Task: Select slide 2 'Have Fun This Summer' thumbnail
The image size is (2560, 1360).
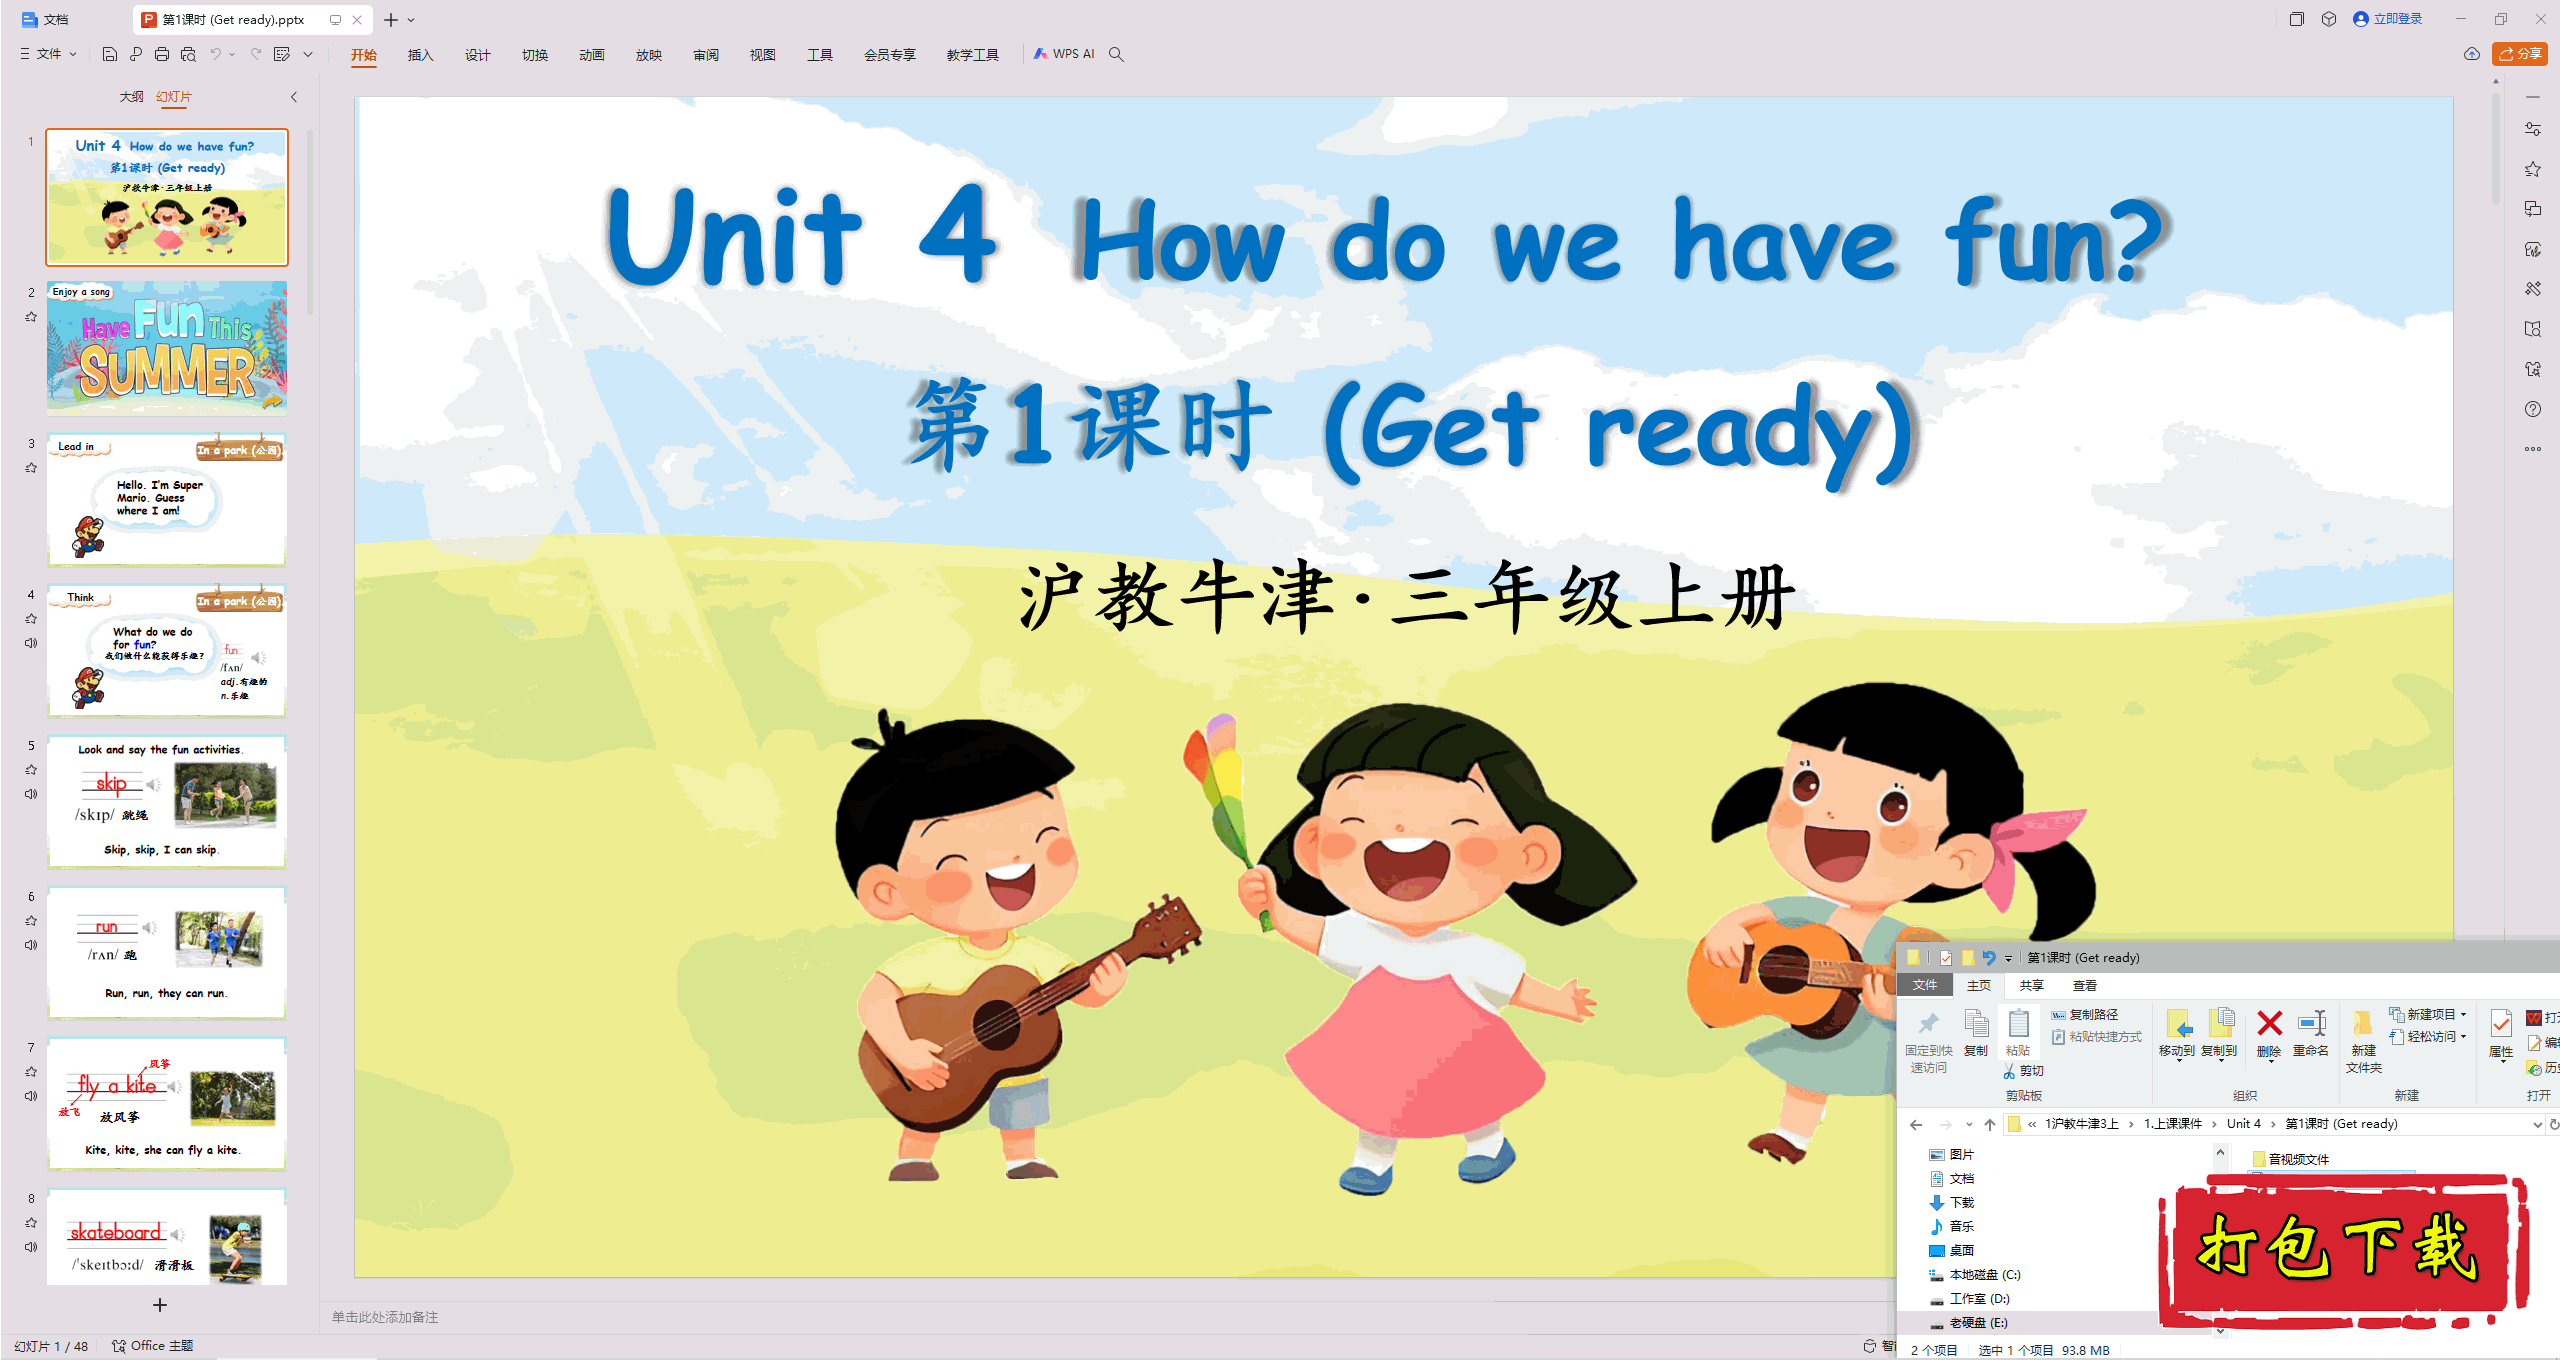Action: [167, 348]
